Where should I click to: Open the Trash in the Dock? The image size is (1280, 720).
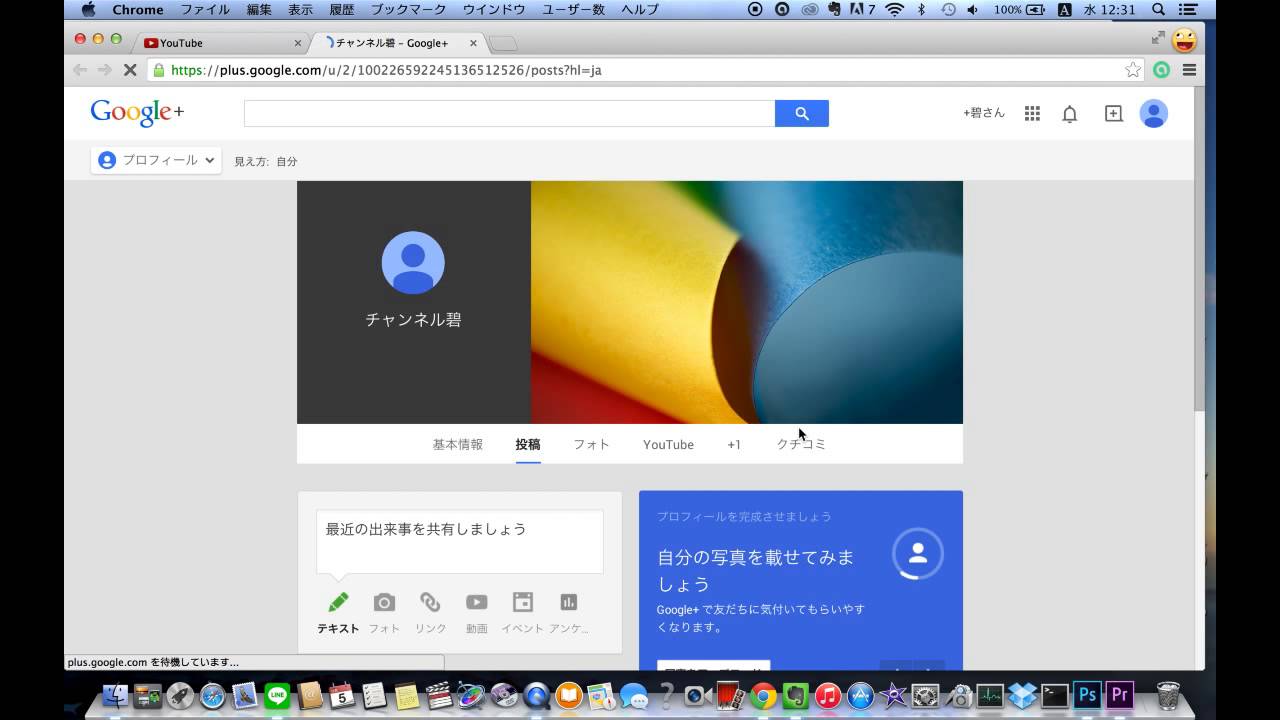pyautogui.click(x=1168, y=695)
